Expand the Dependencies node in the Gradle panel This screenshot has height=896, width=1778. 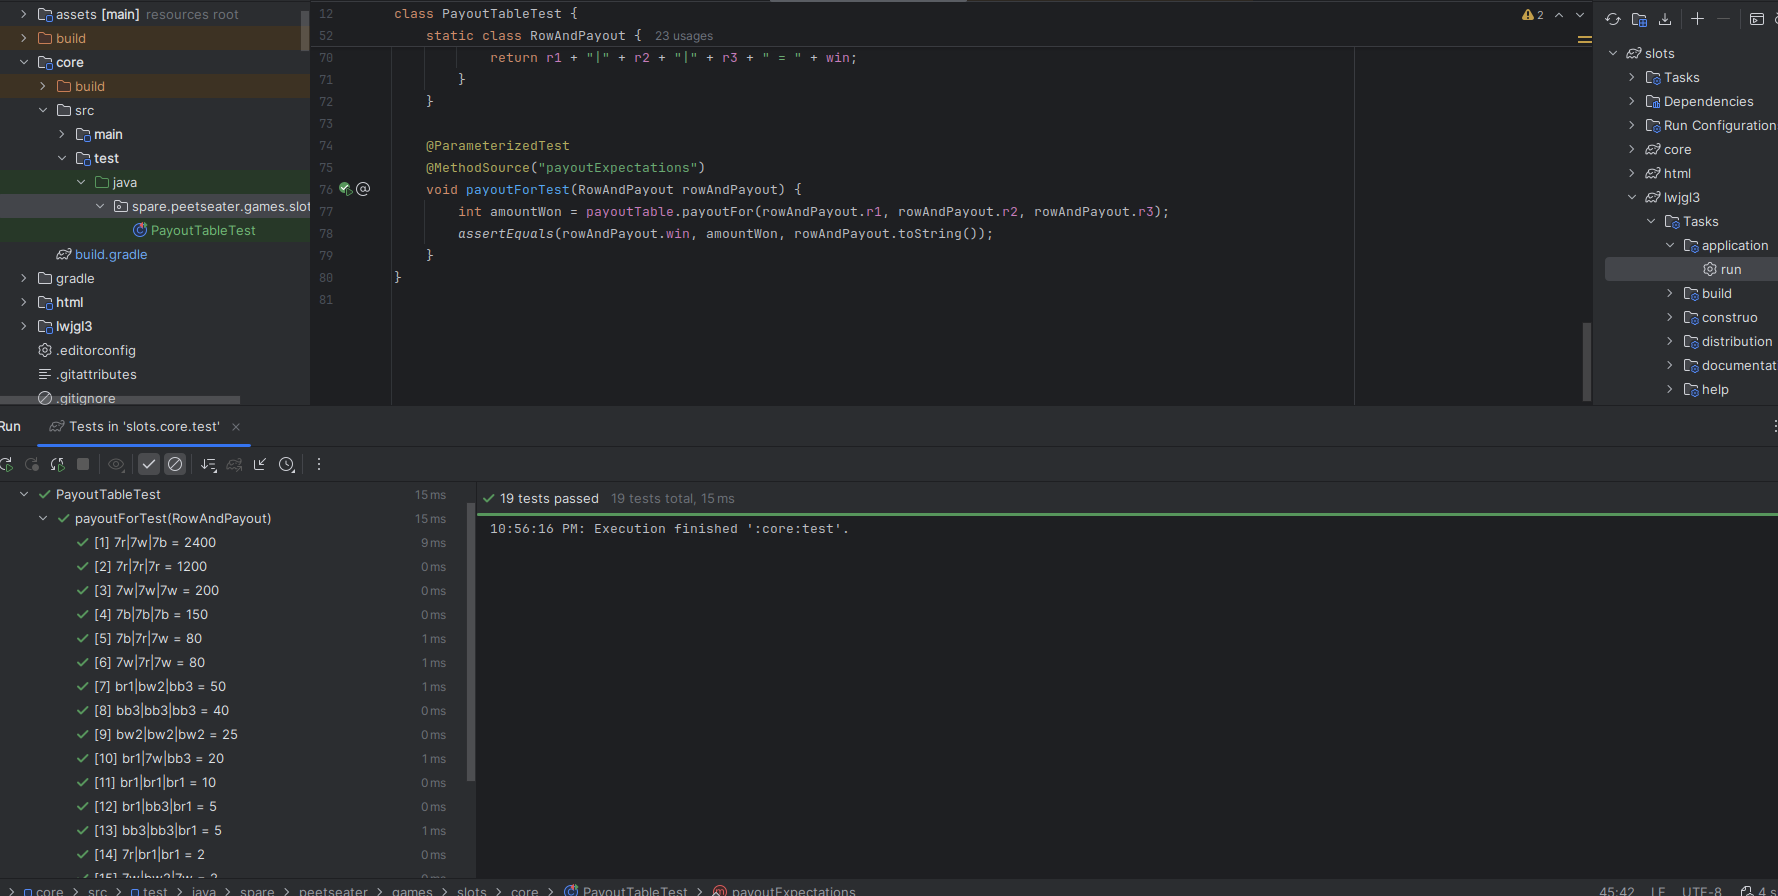(1632, 101)
